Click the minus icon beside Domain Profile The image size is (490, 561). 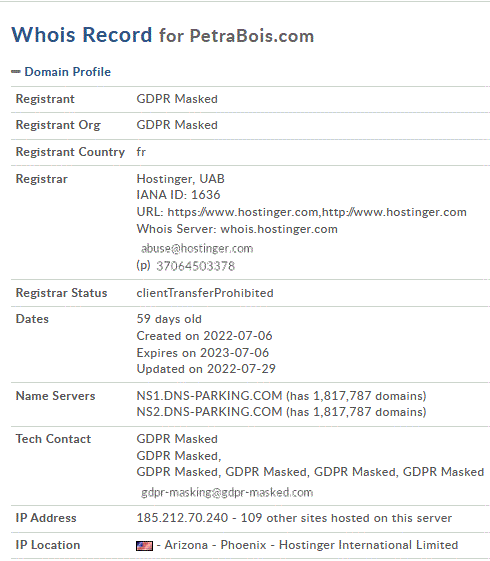tap(16, 72)
